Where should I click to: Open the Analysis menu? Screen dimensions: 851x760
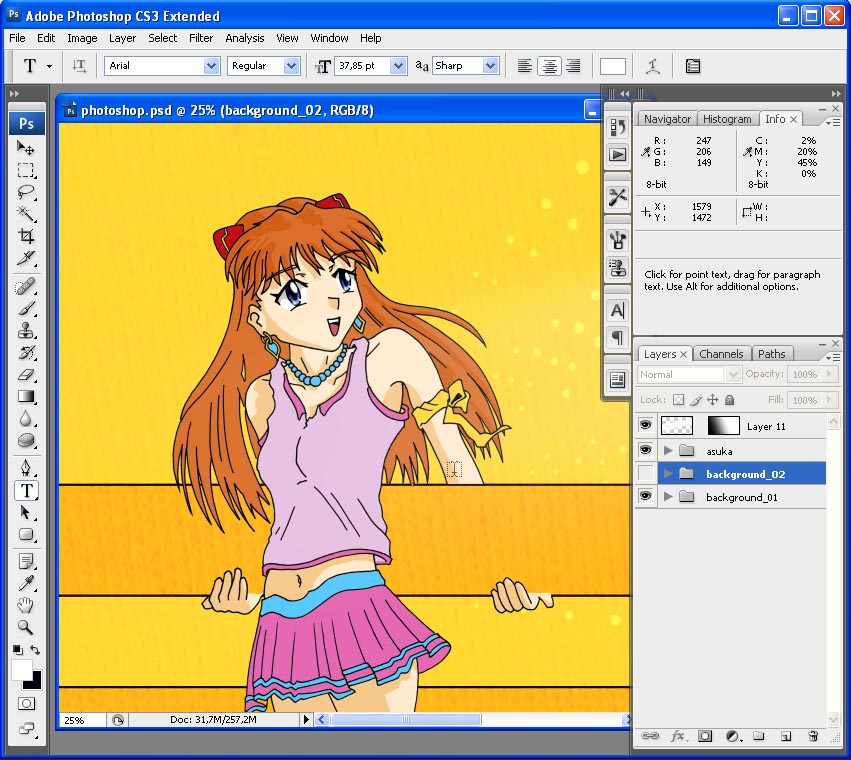point(244,38)
